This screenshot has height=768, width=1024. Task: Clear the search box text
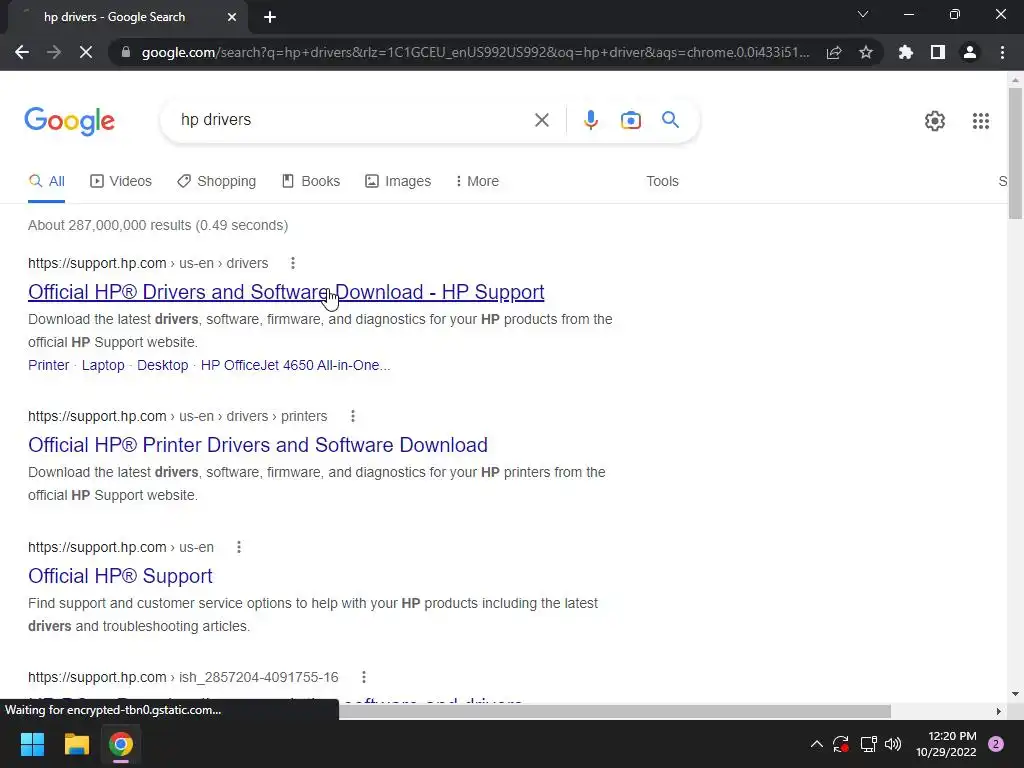(541, 120)
